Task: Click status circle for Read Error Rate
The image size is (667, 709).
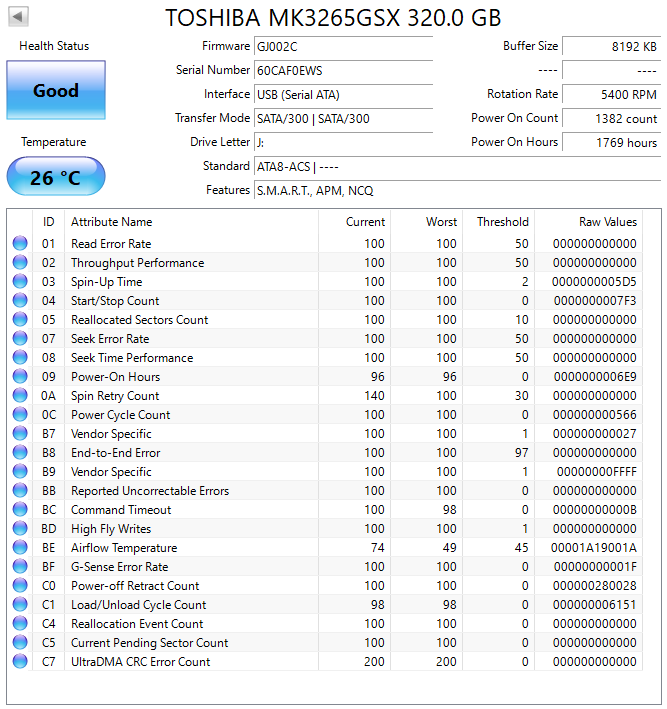Action: (20, 243)
